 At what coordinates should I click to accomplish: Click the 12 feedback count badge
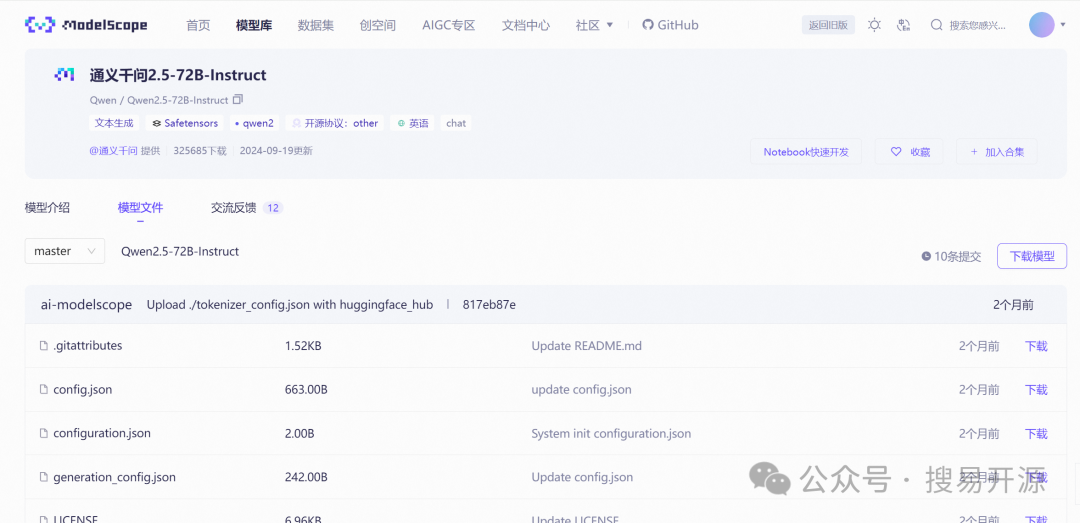tap(273, 207)
